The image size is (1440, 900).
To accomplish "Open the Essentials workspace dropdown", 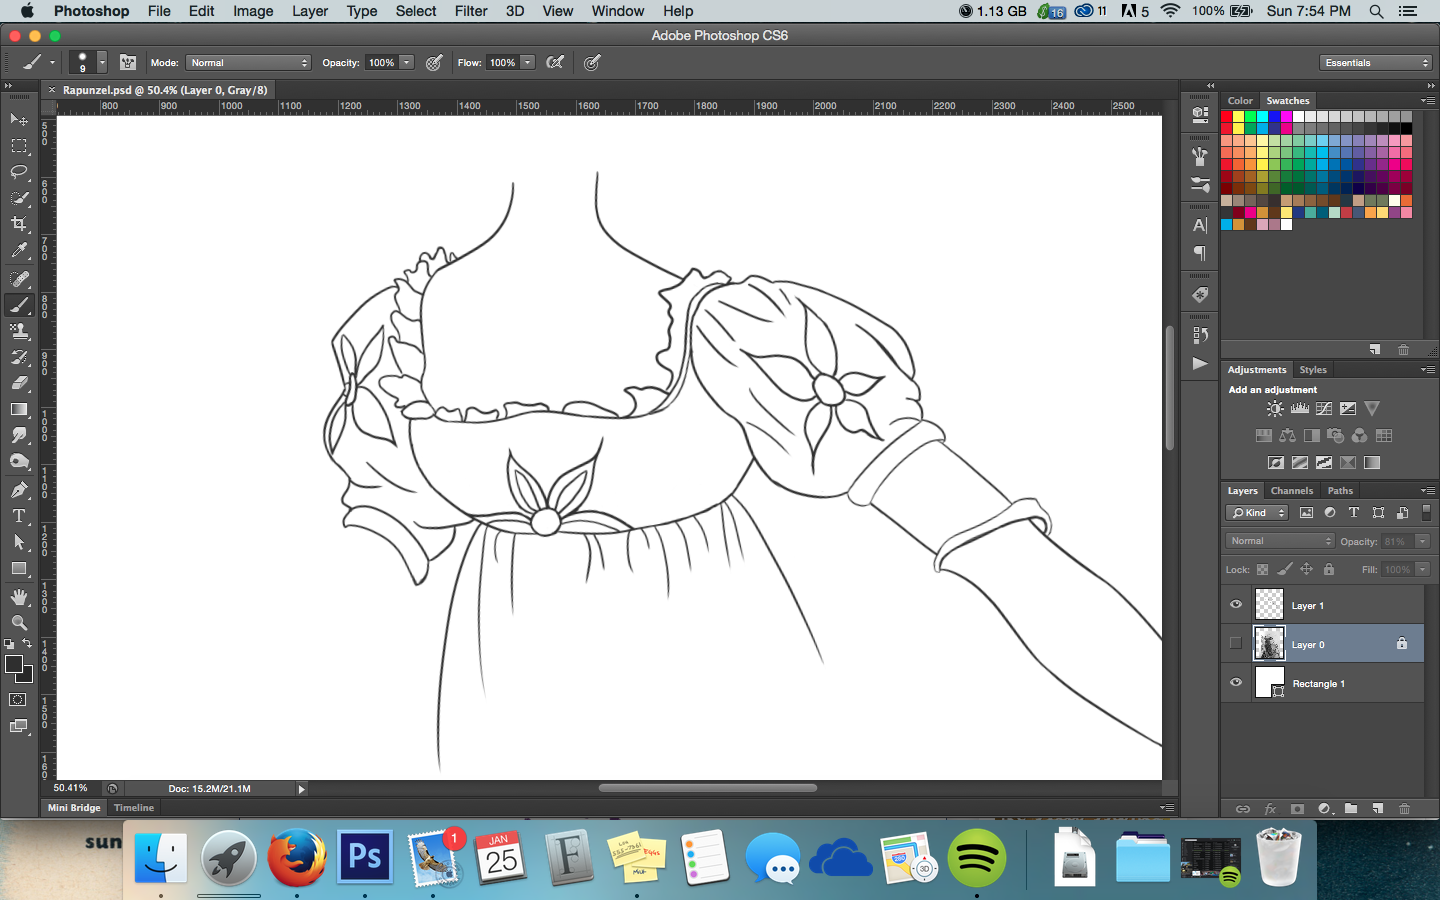I will pyautogui.click(x=1376, y=63).
